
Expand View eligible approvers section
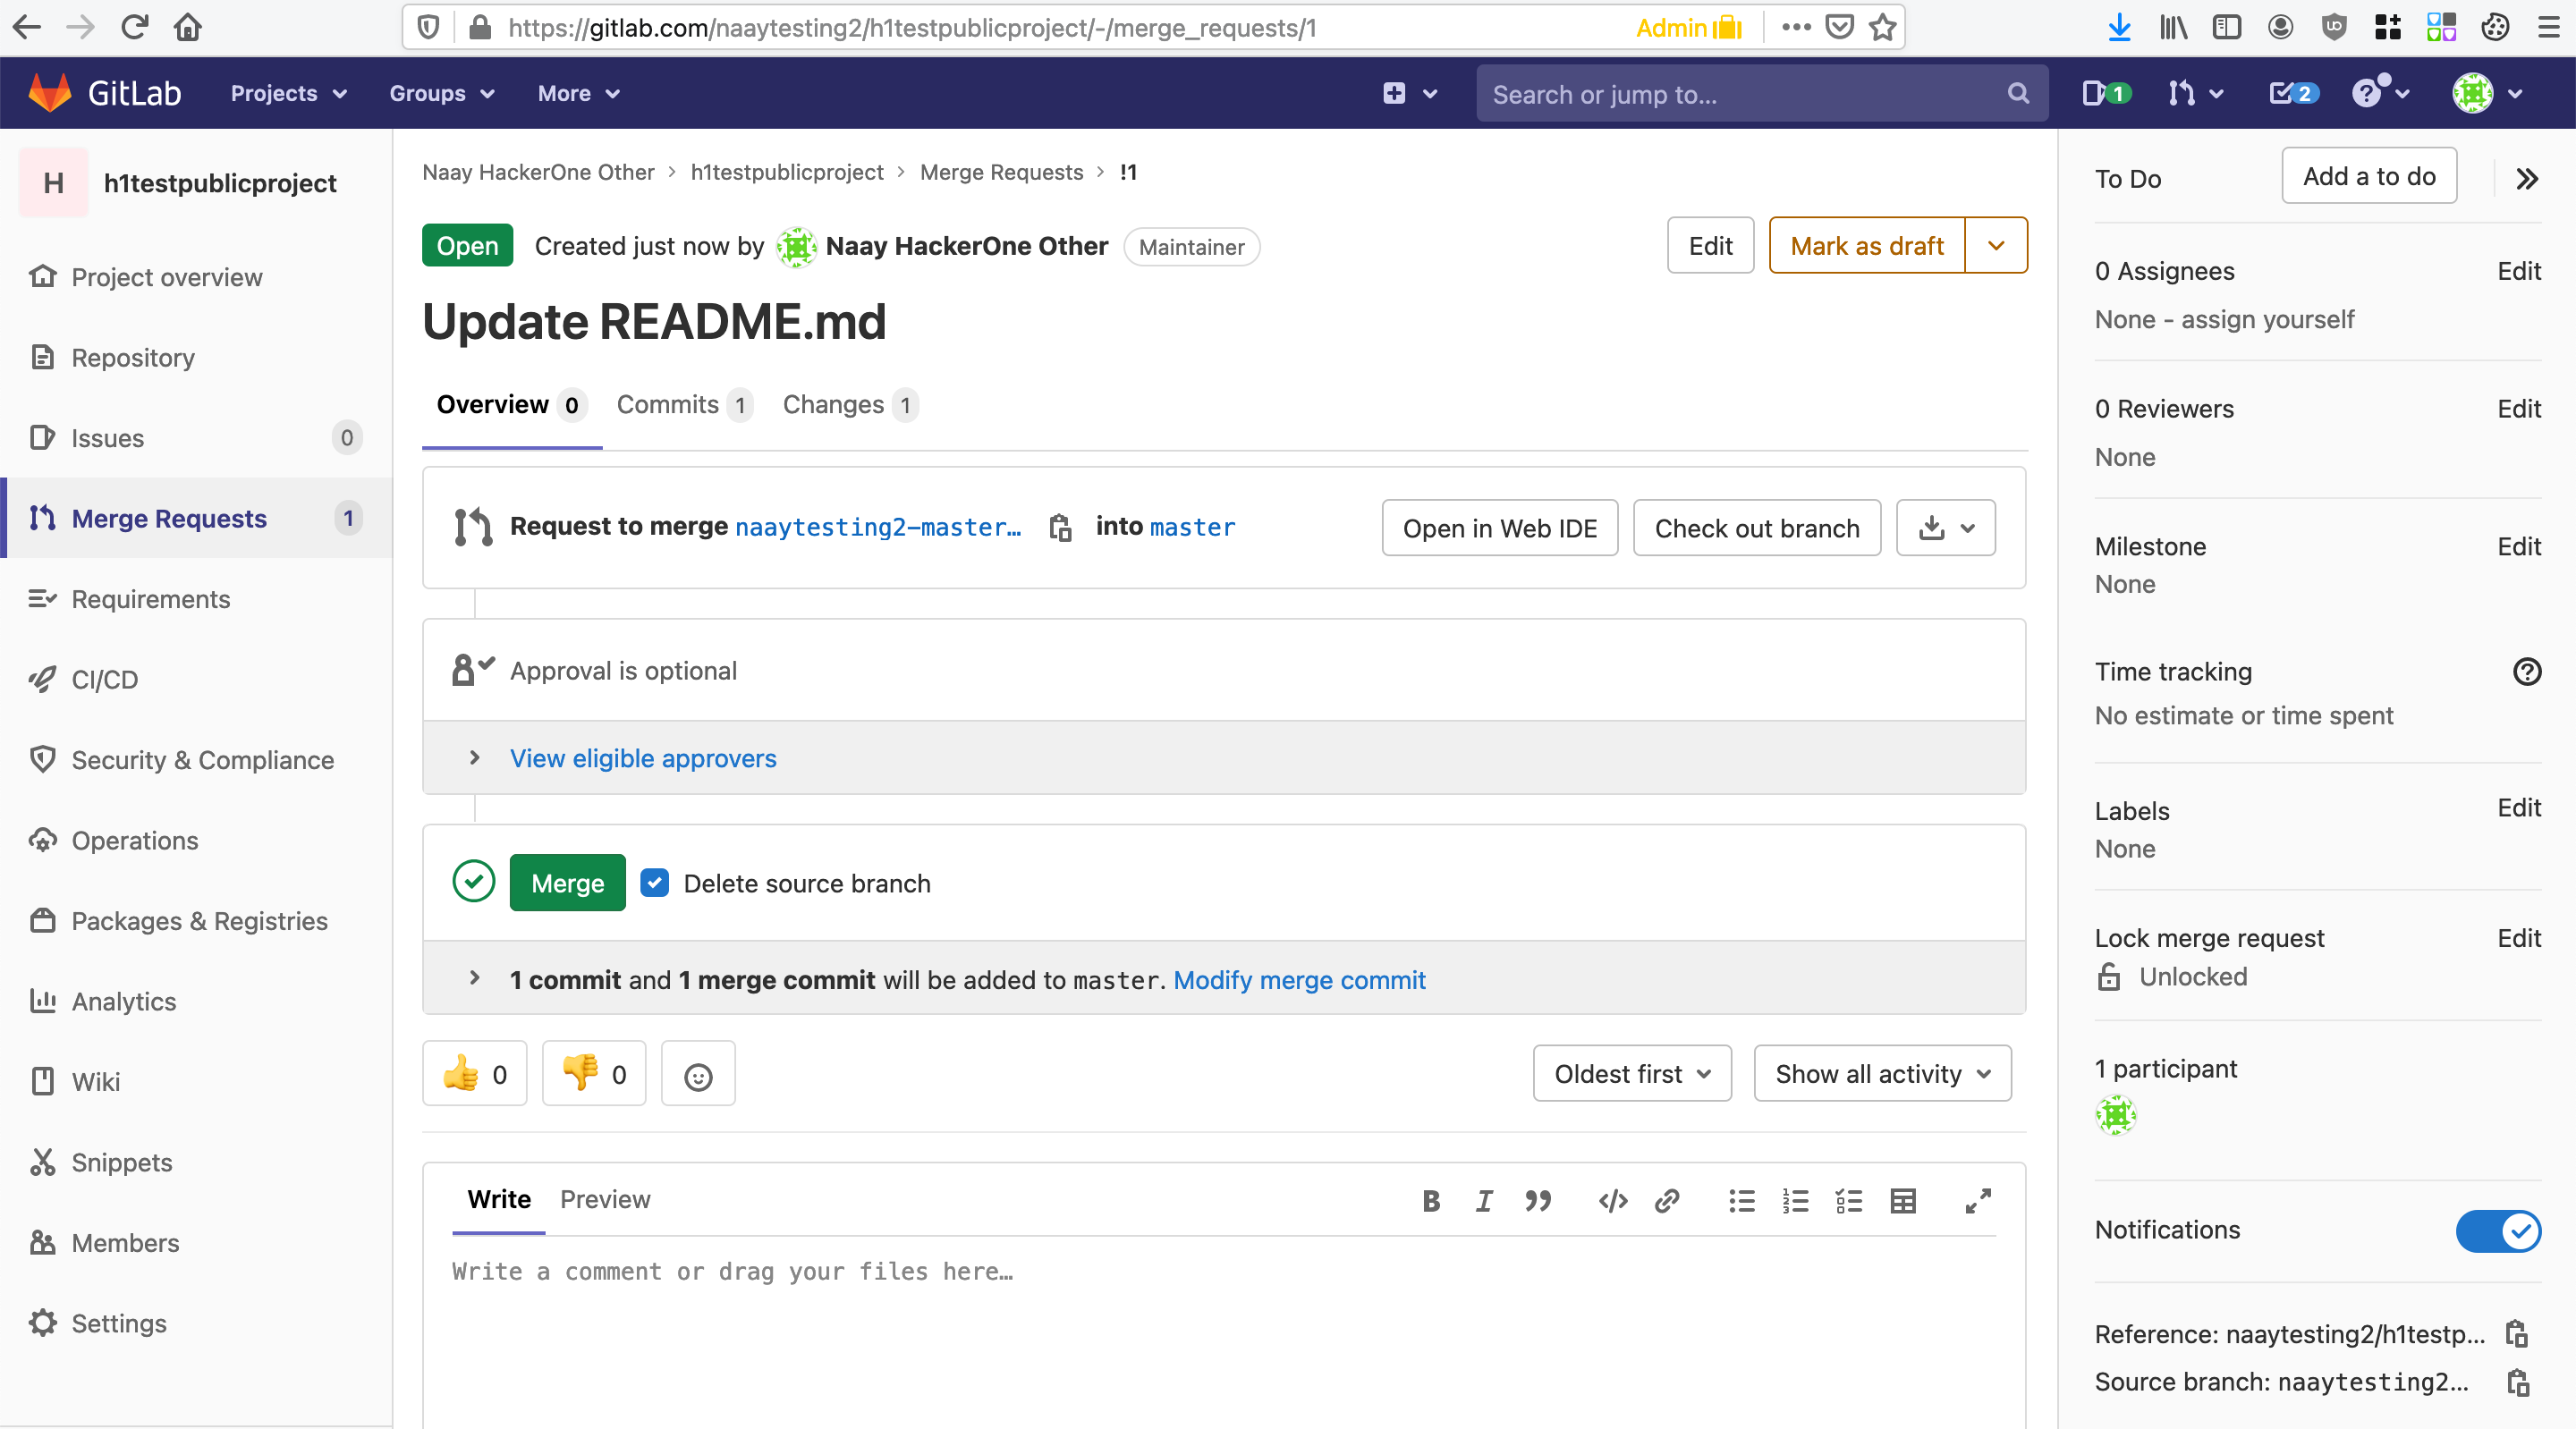pyautogui.click(x=643, y=758)
